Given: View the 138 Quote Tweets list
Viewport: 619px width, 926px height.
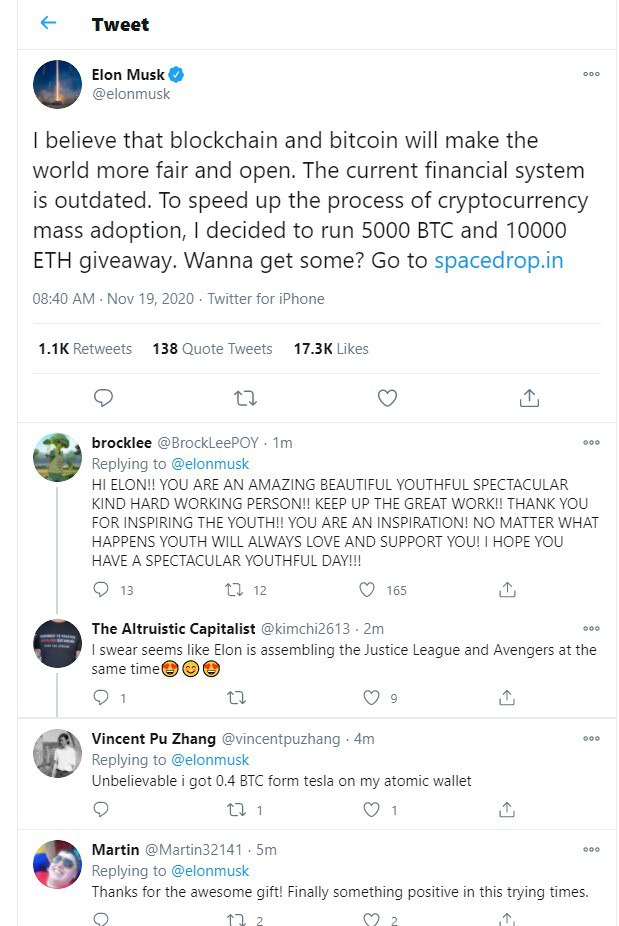Looking at the screenshot, I should coord(212,349).
